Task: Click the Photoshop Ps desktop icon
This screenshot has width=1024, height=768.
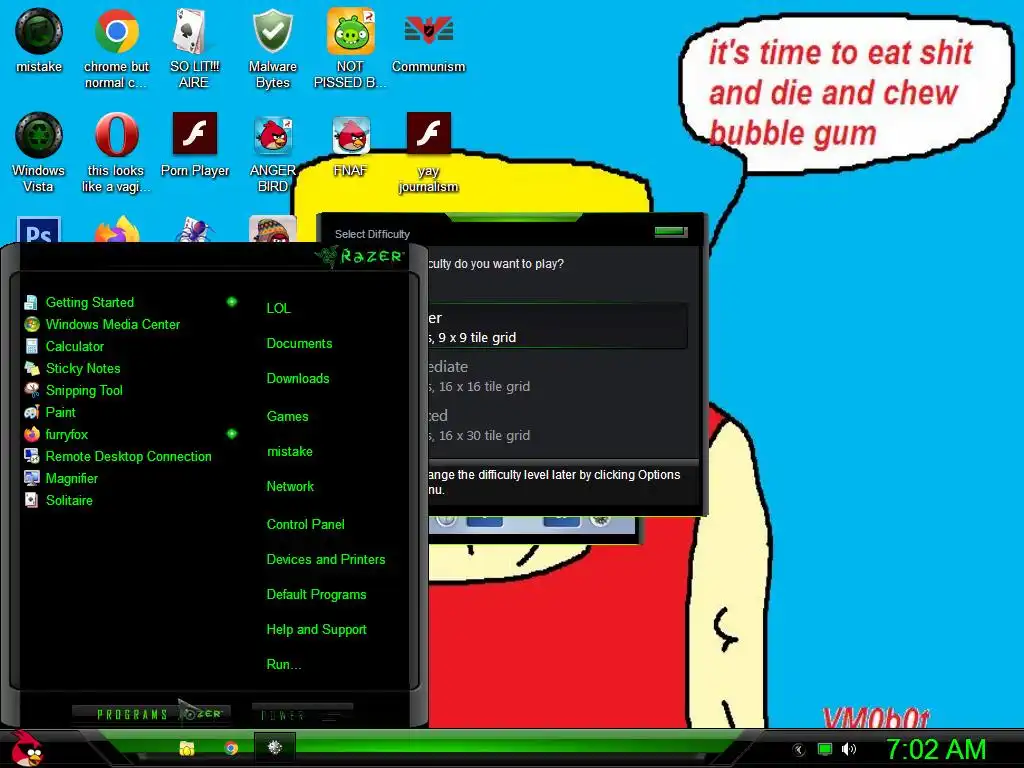Action: click(x=39, y=230)
